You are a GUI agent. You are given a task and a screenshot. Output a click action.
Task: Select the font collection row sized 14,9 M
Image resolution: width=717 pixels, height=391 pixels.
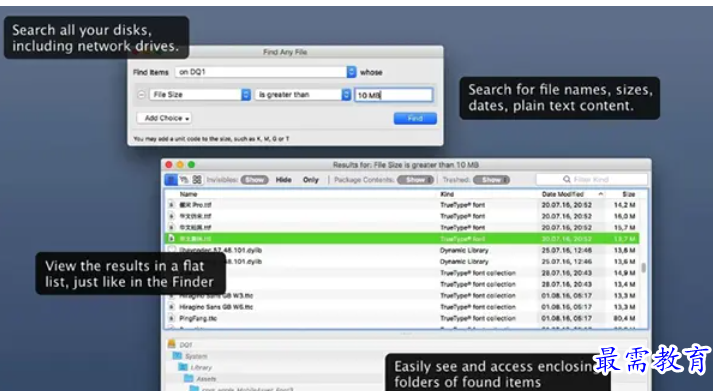[x=401, y=273]
